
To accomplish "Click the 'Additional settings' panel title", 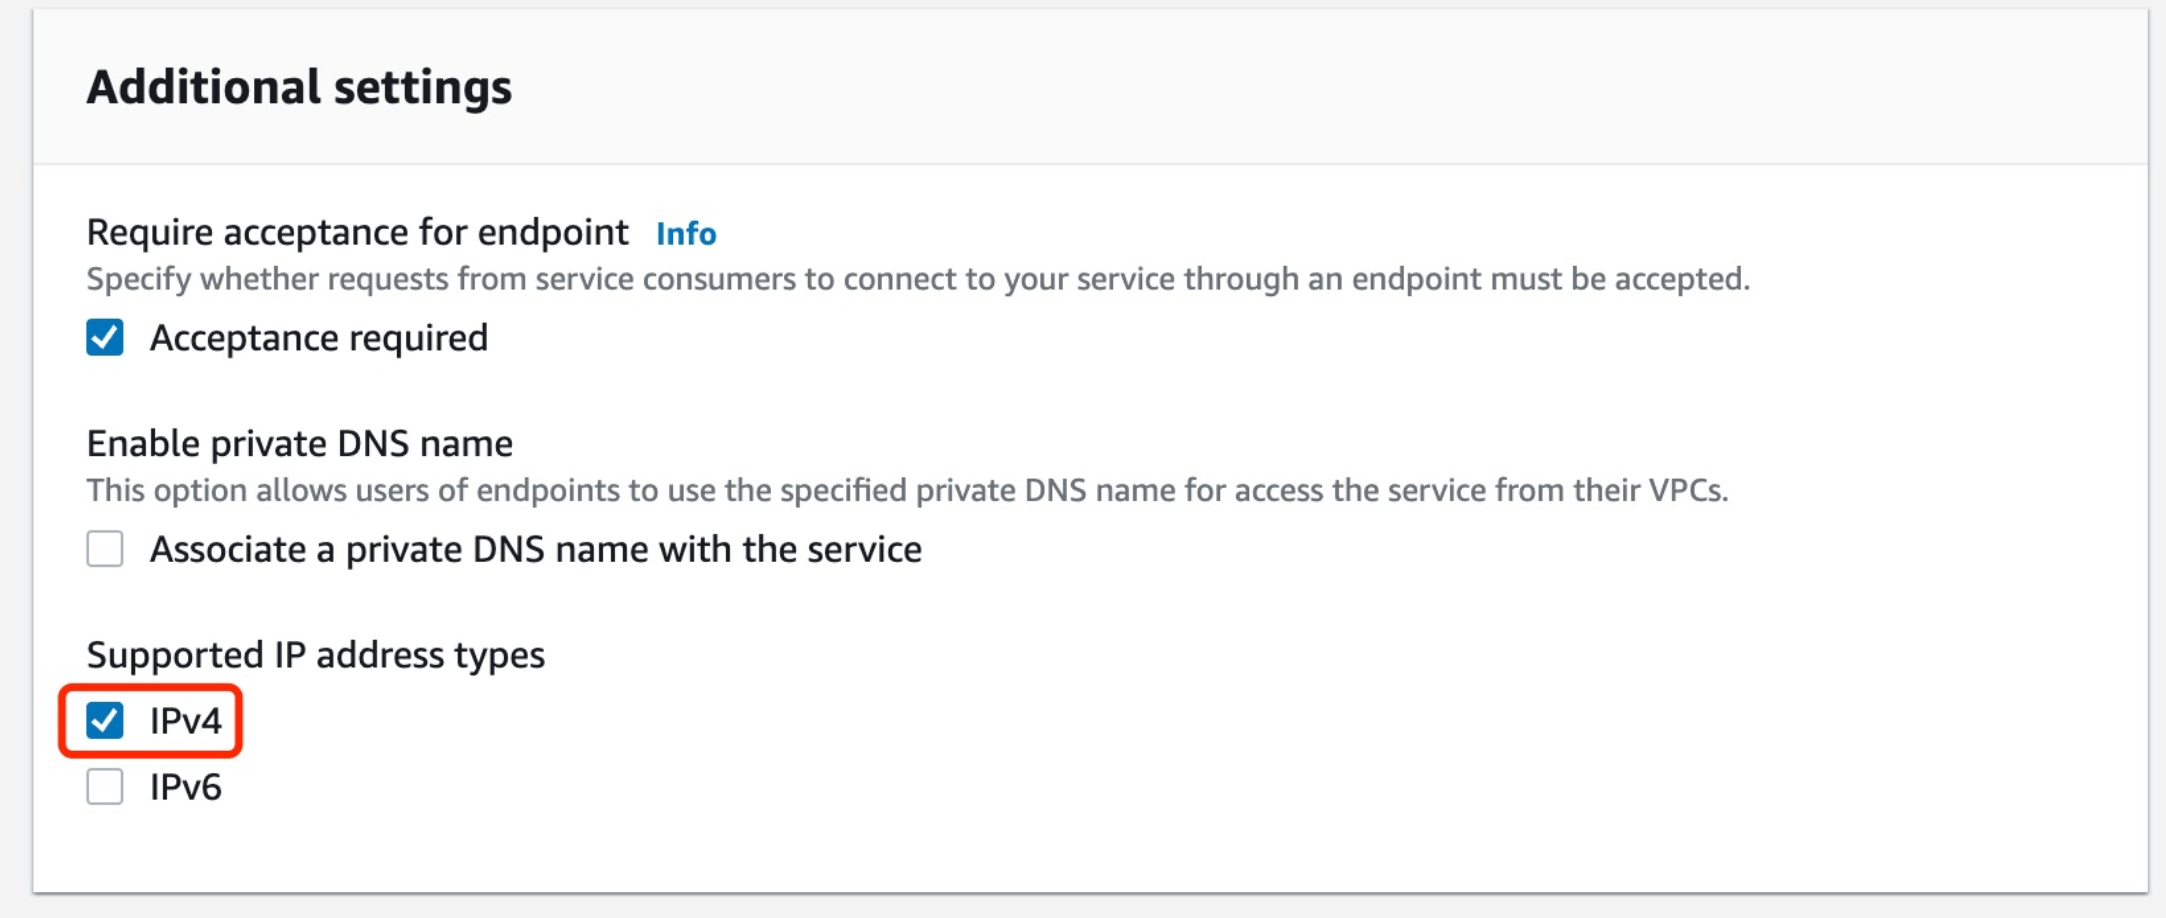I will click(x=299, y=87).
